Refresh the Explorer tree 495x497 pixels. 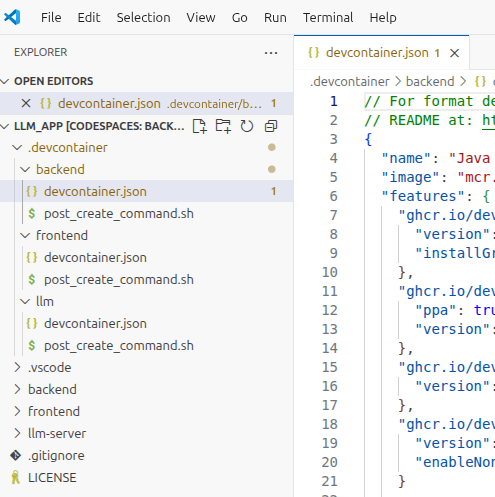tap(247, 126)
